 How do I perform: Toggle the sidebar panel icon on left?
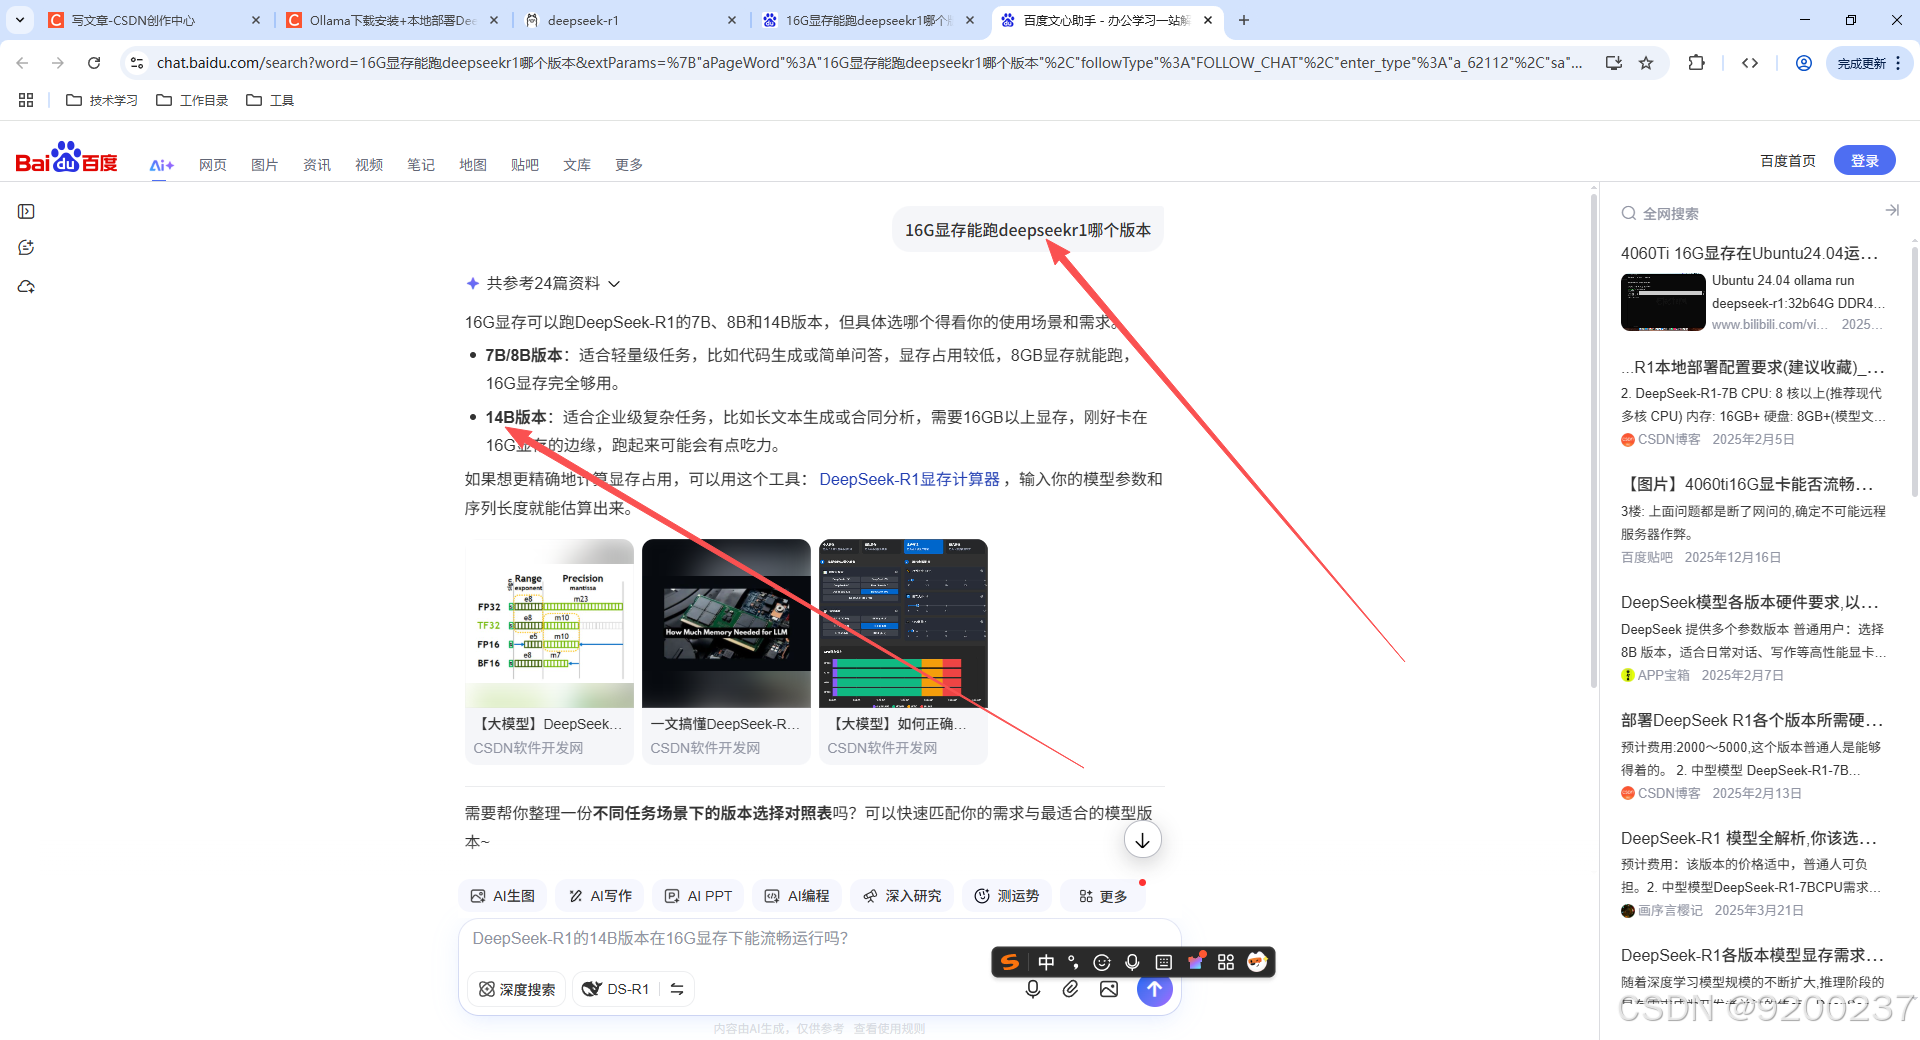point(26,212)
